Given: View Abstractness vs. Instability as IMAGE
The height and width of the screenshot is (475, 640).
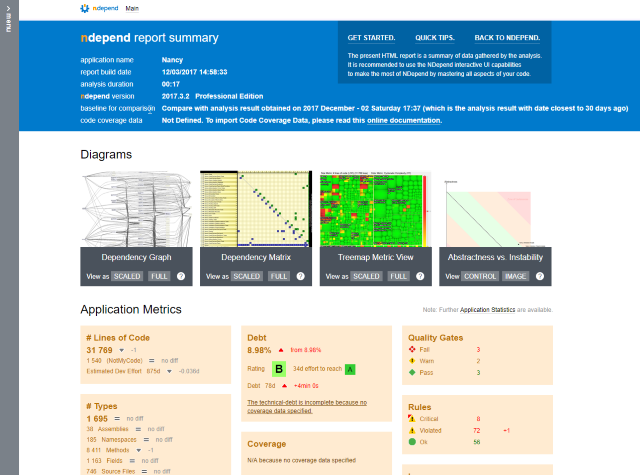Looking at the screenshot, I should (x=516, y=276).
